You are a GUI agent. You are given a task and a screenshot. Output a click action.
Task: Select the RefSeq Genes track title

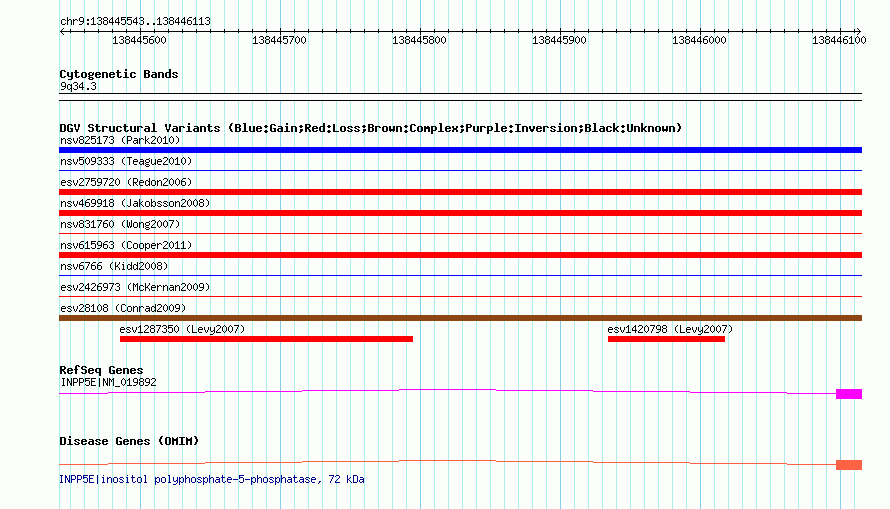pos(101,370)
